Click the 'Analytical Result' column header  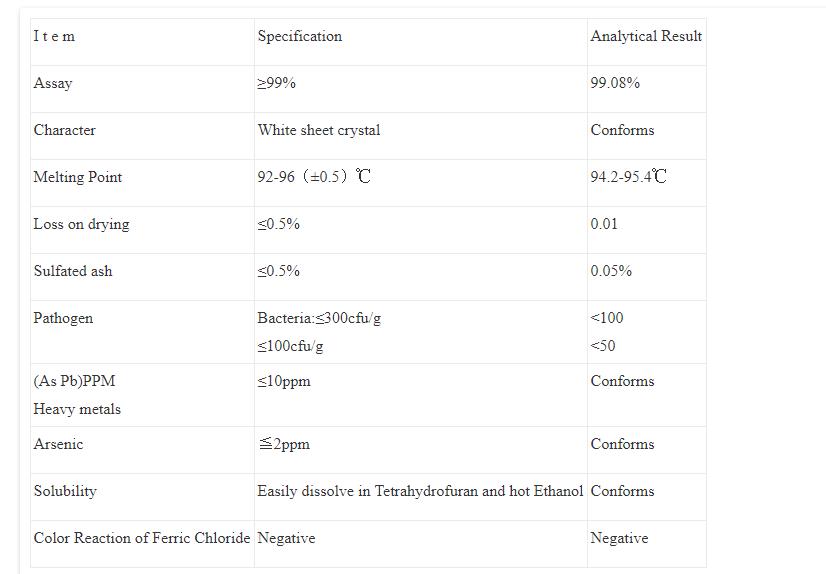click(x=646, y=37)
